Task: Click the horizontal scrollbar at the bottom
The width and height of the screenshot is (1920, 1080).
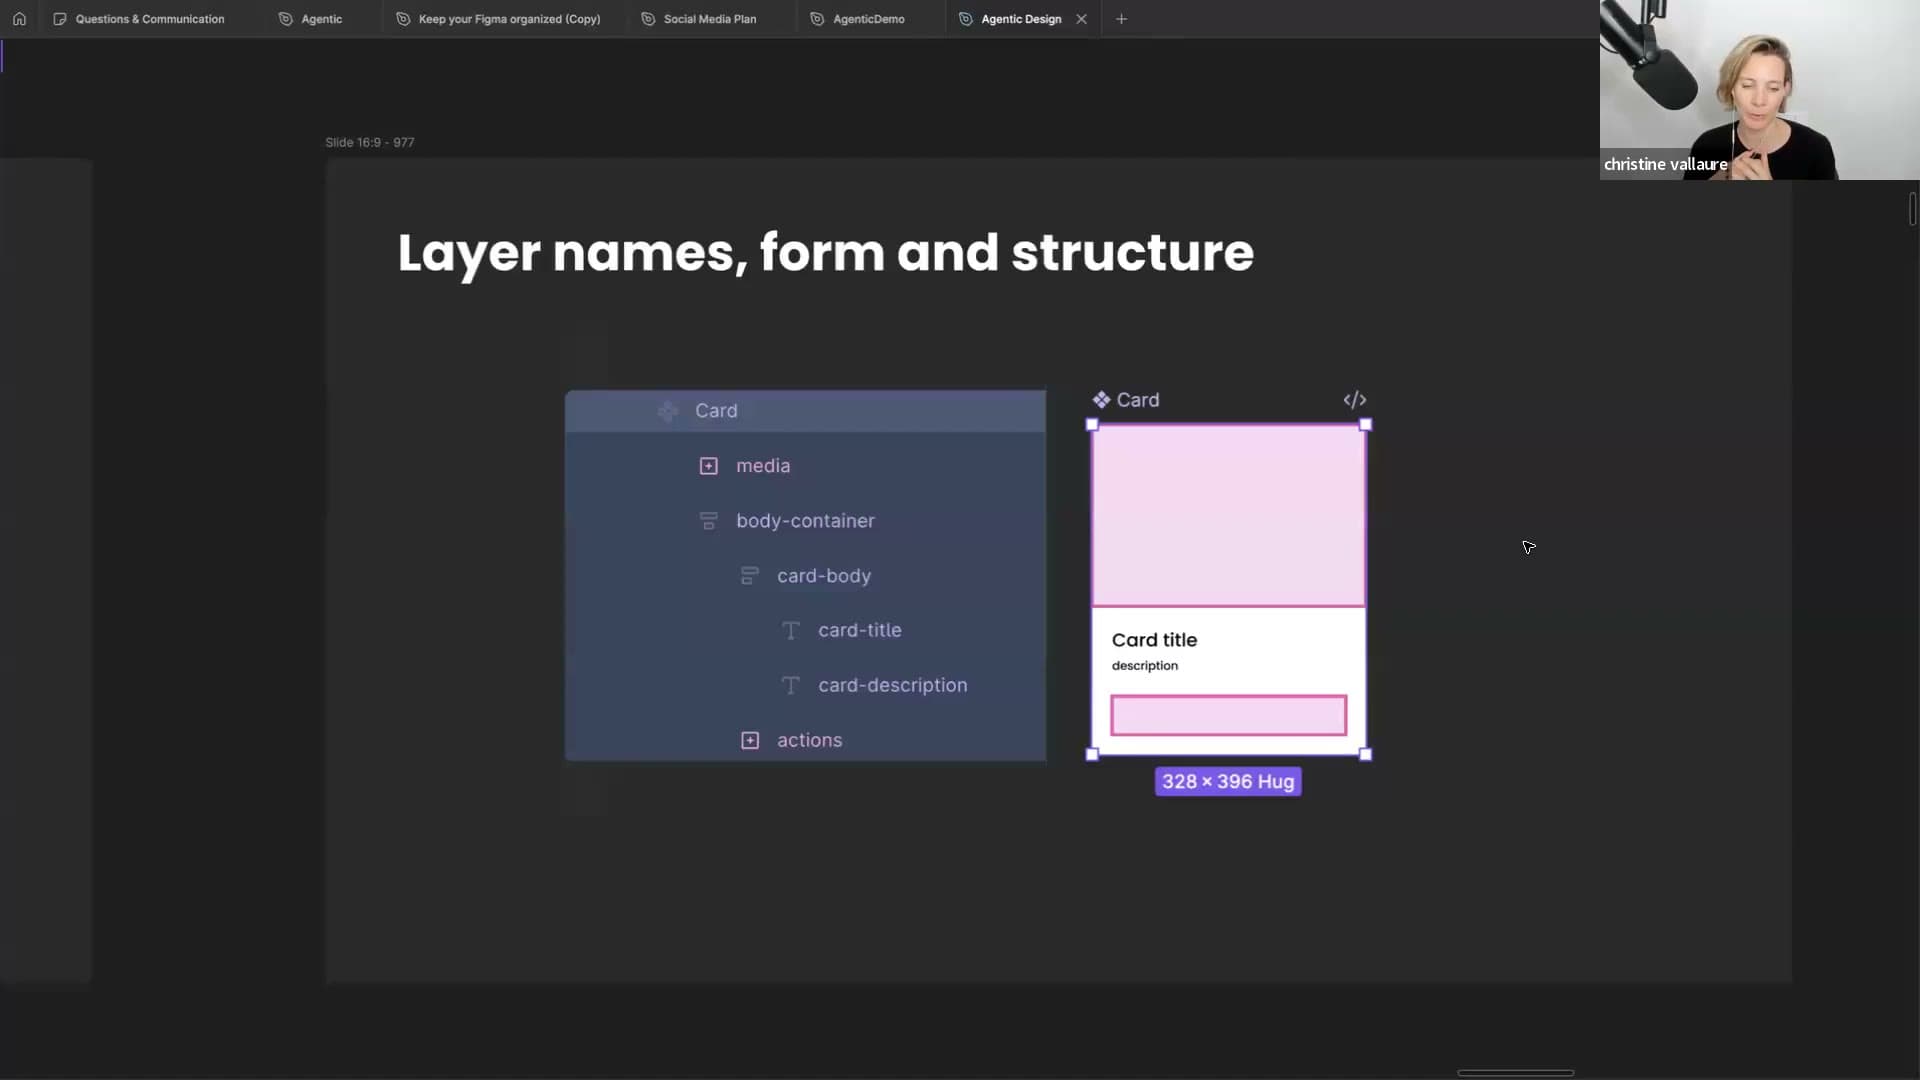Action: [x=1515, y=1073]
